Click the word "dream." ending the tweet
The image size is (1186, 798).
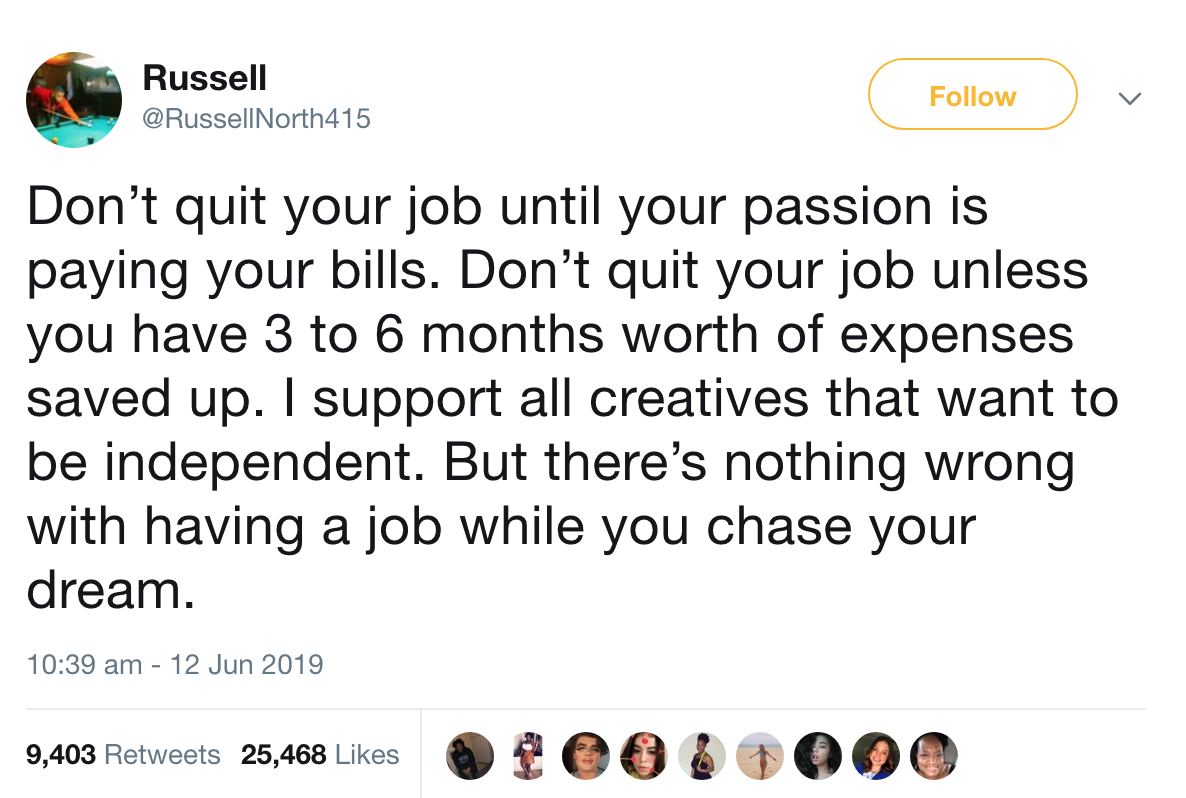point(109,590)
